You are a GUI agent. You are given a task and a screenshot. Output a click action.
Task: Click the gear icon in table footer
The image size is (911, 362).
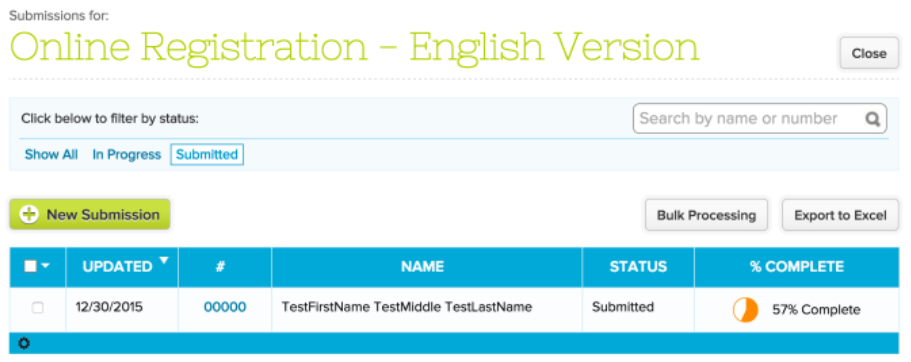coord(23,343)
